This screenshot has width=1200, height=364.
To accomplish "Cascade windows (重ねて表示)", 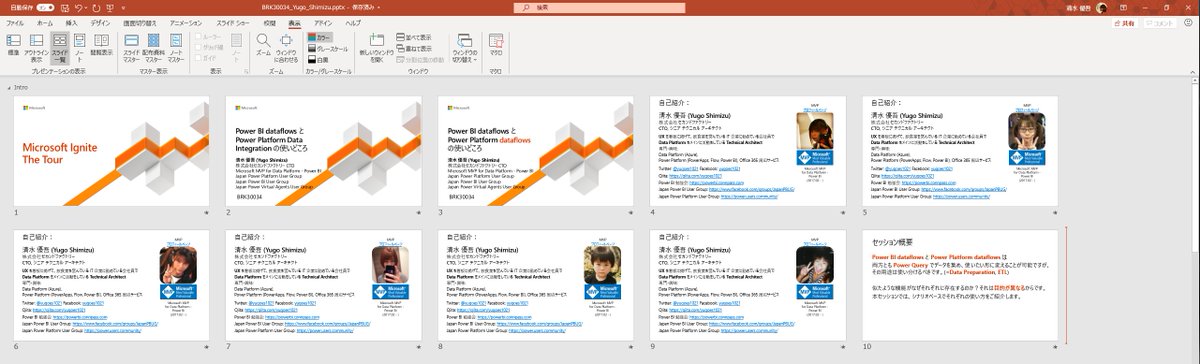I will [x=414, y=48].
